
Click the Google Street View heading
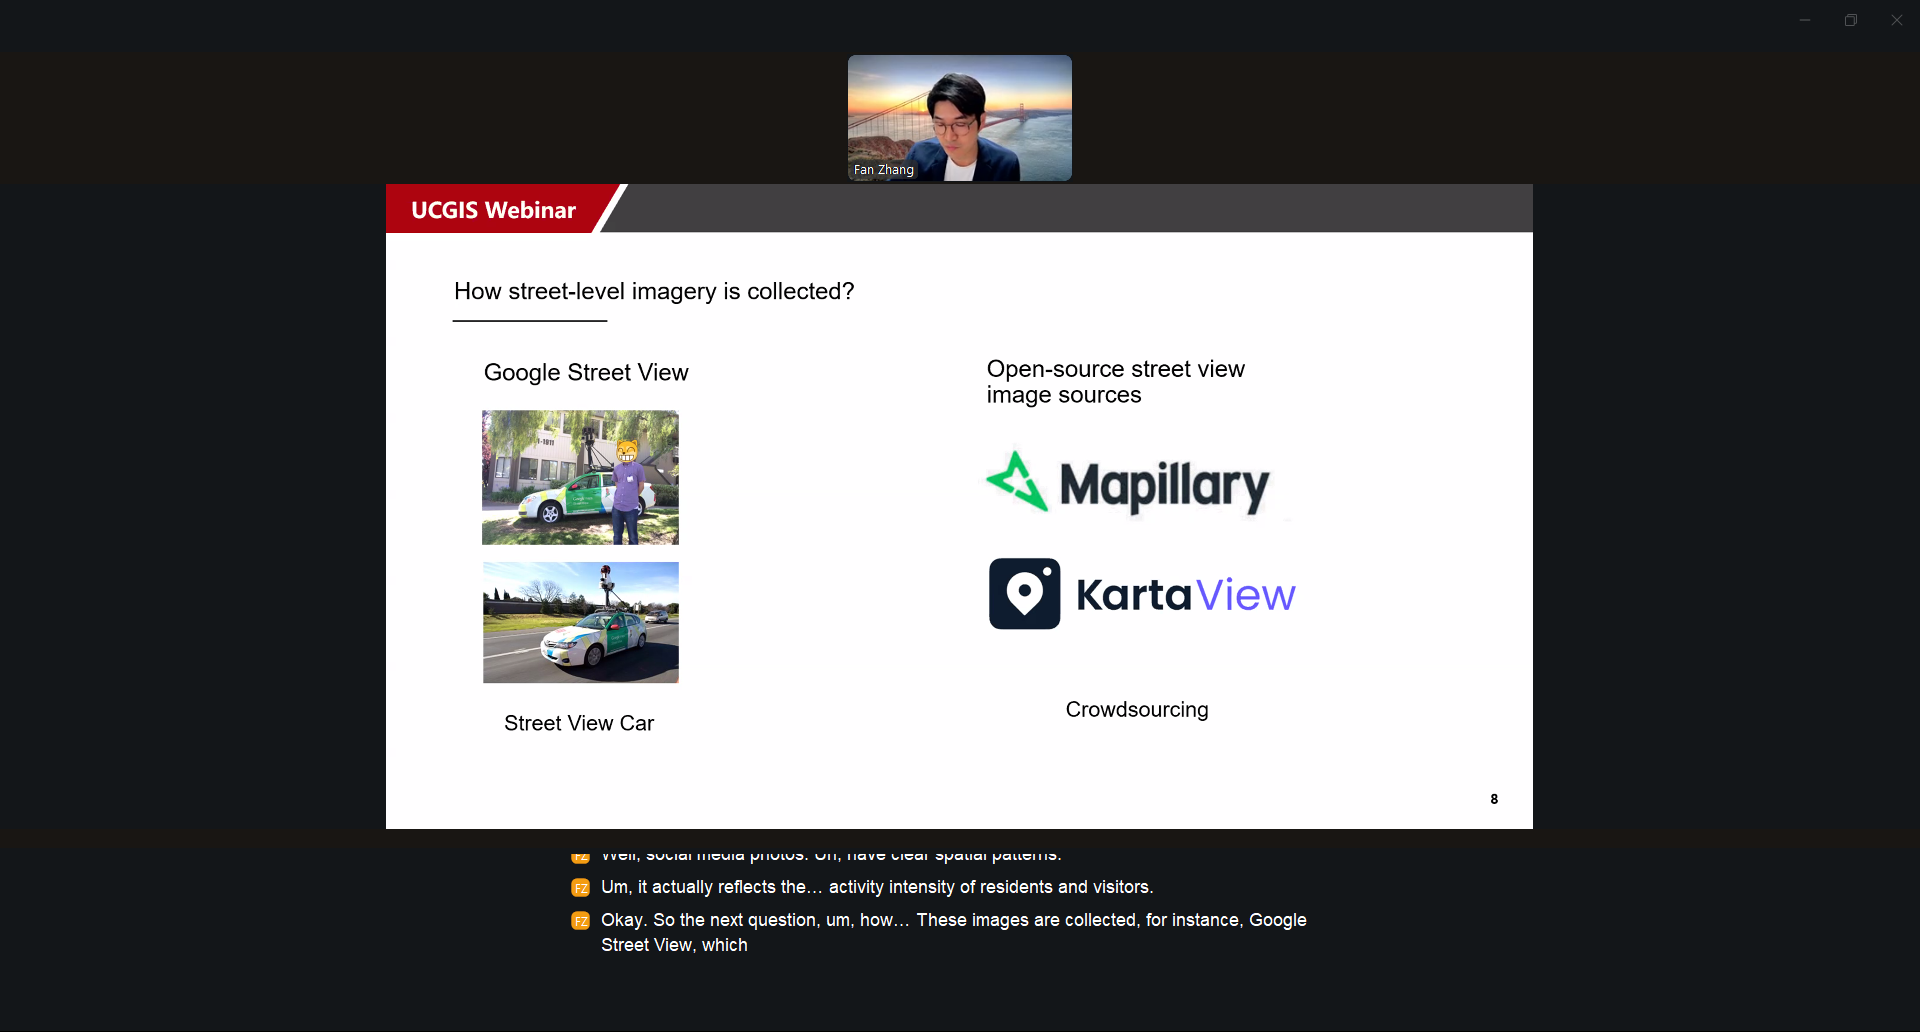[586, 372]
